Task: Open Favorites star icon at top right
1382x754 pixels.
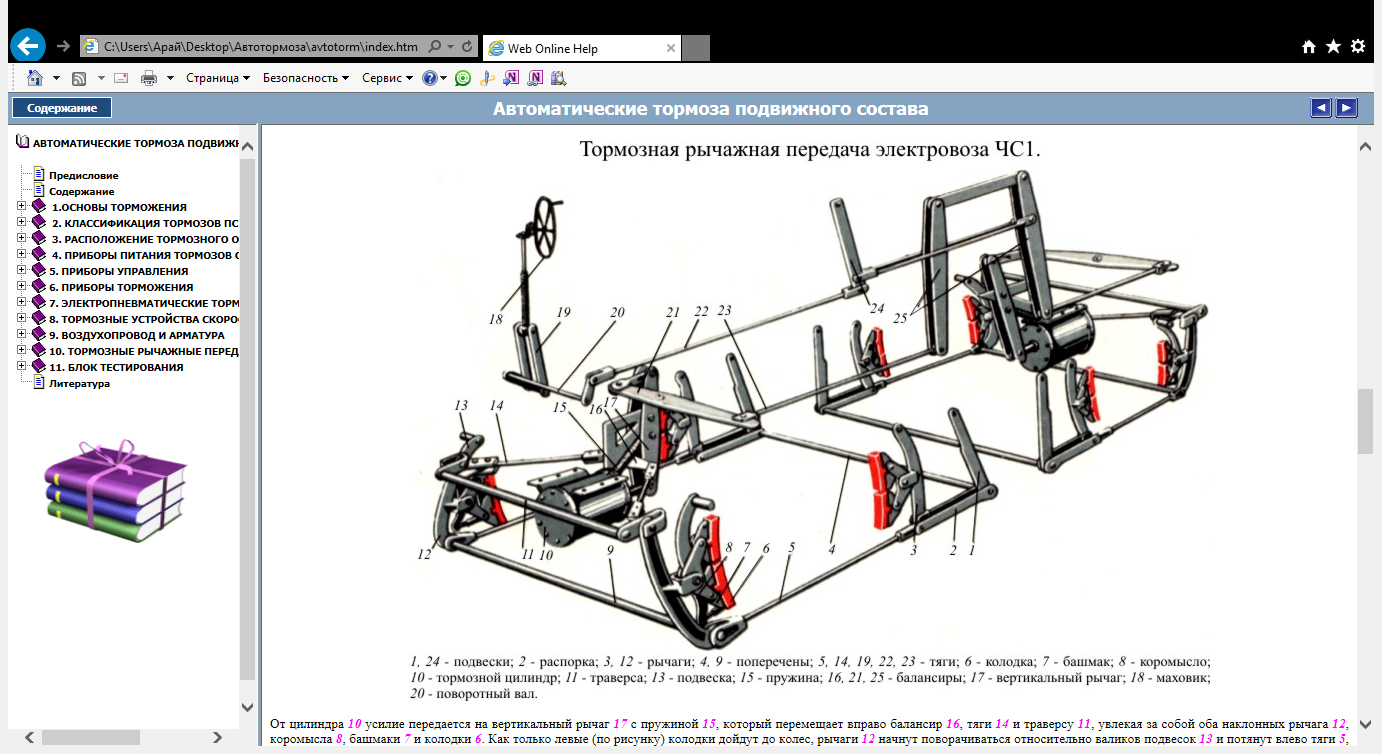Action: (1333, 46)
